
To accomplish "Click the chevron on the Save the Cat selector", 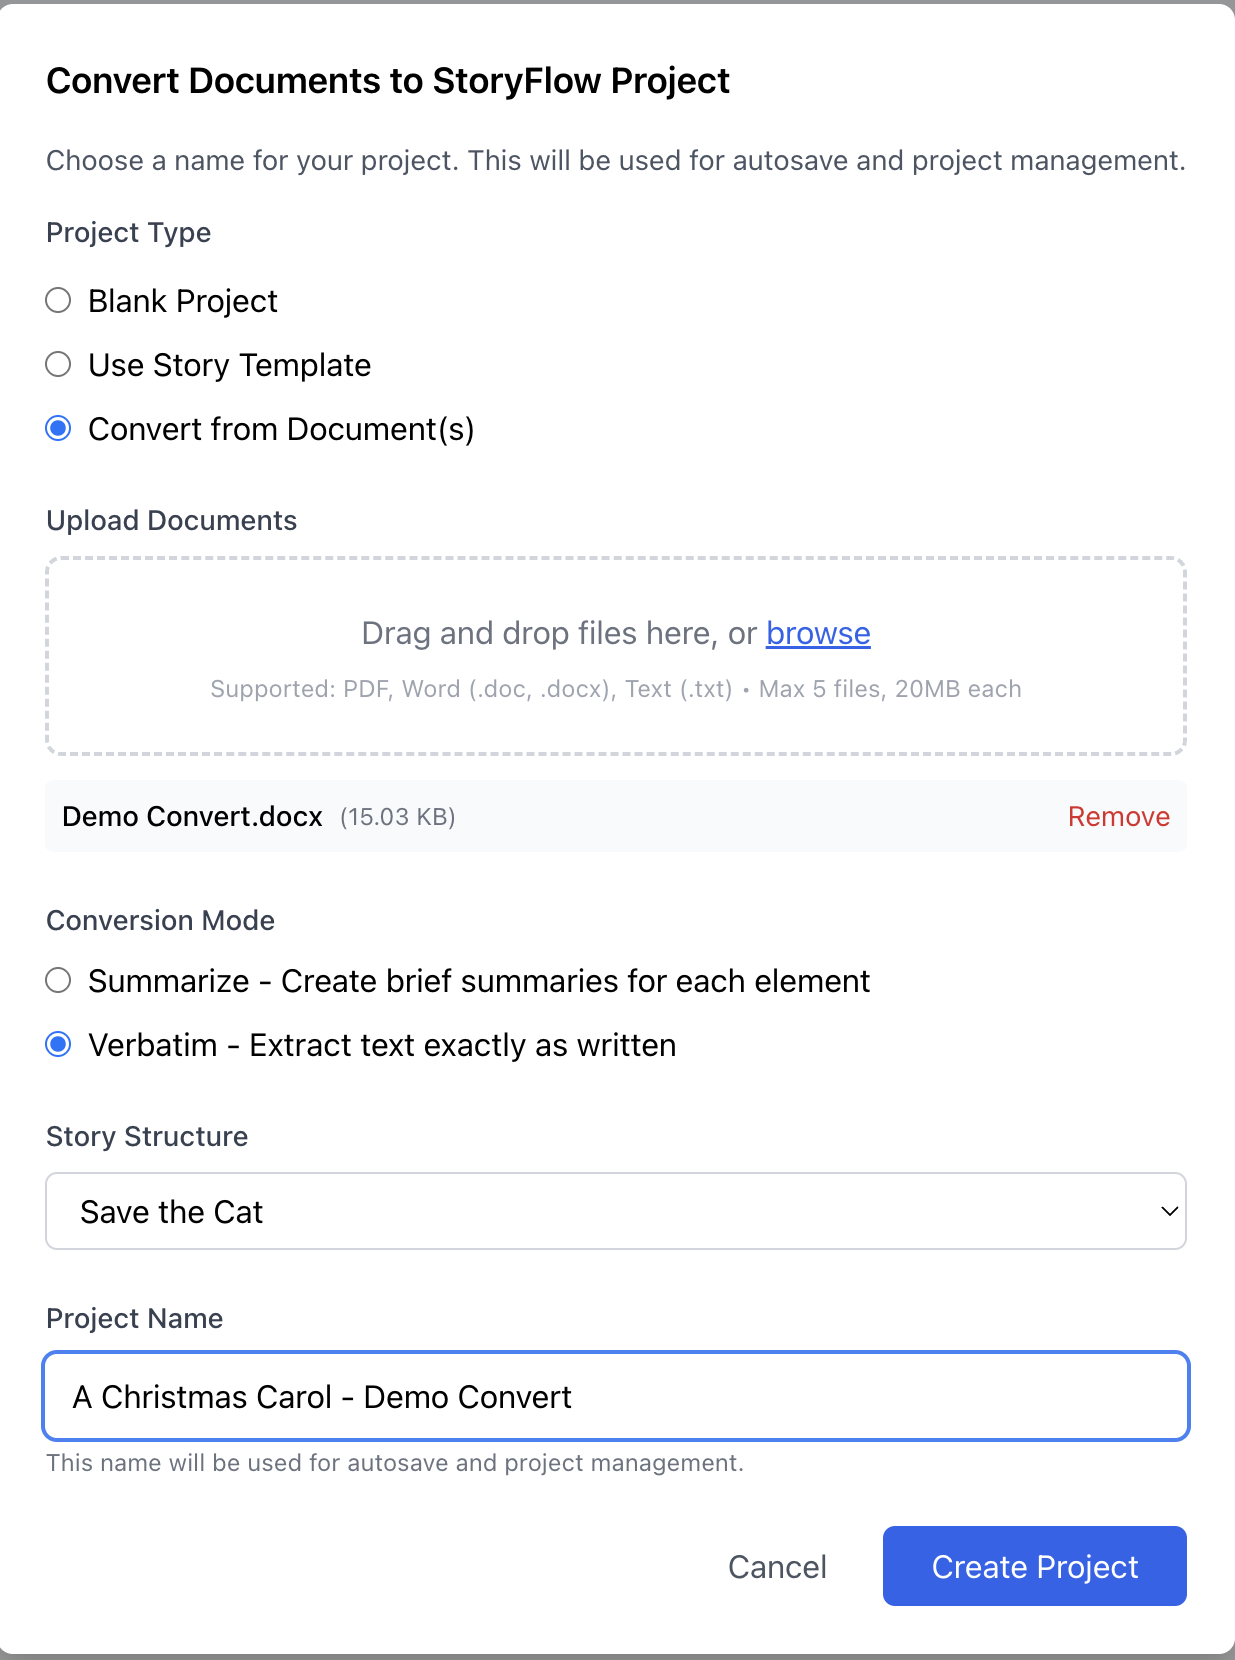I will [x=1170, y=1211].
